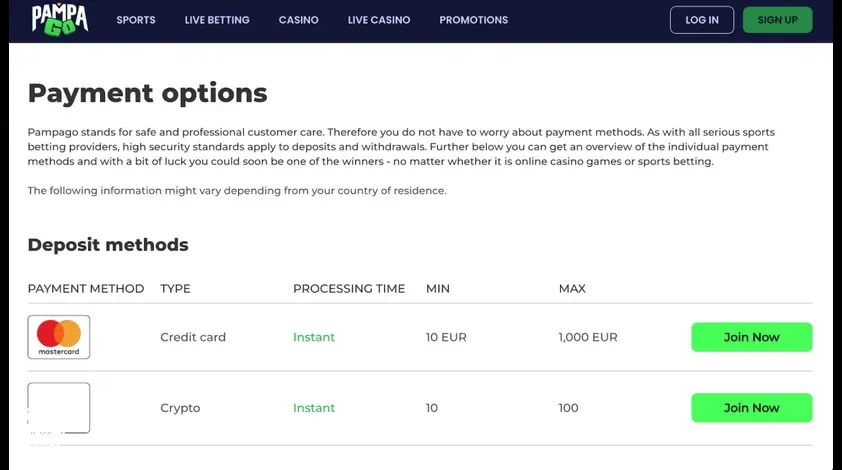
Task: Click the 'MIN' column header
Action: coord(438,288)
